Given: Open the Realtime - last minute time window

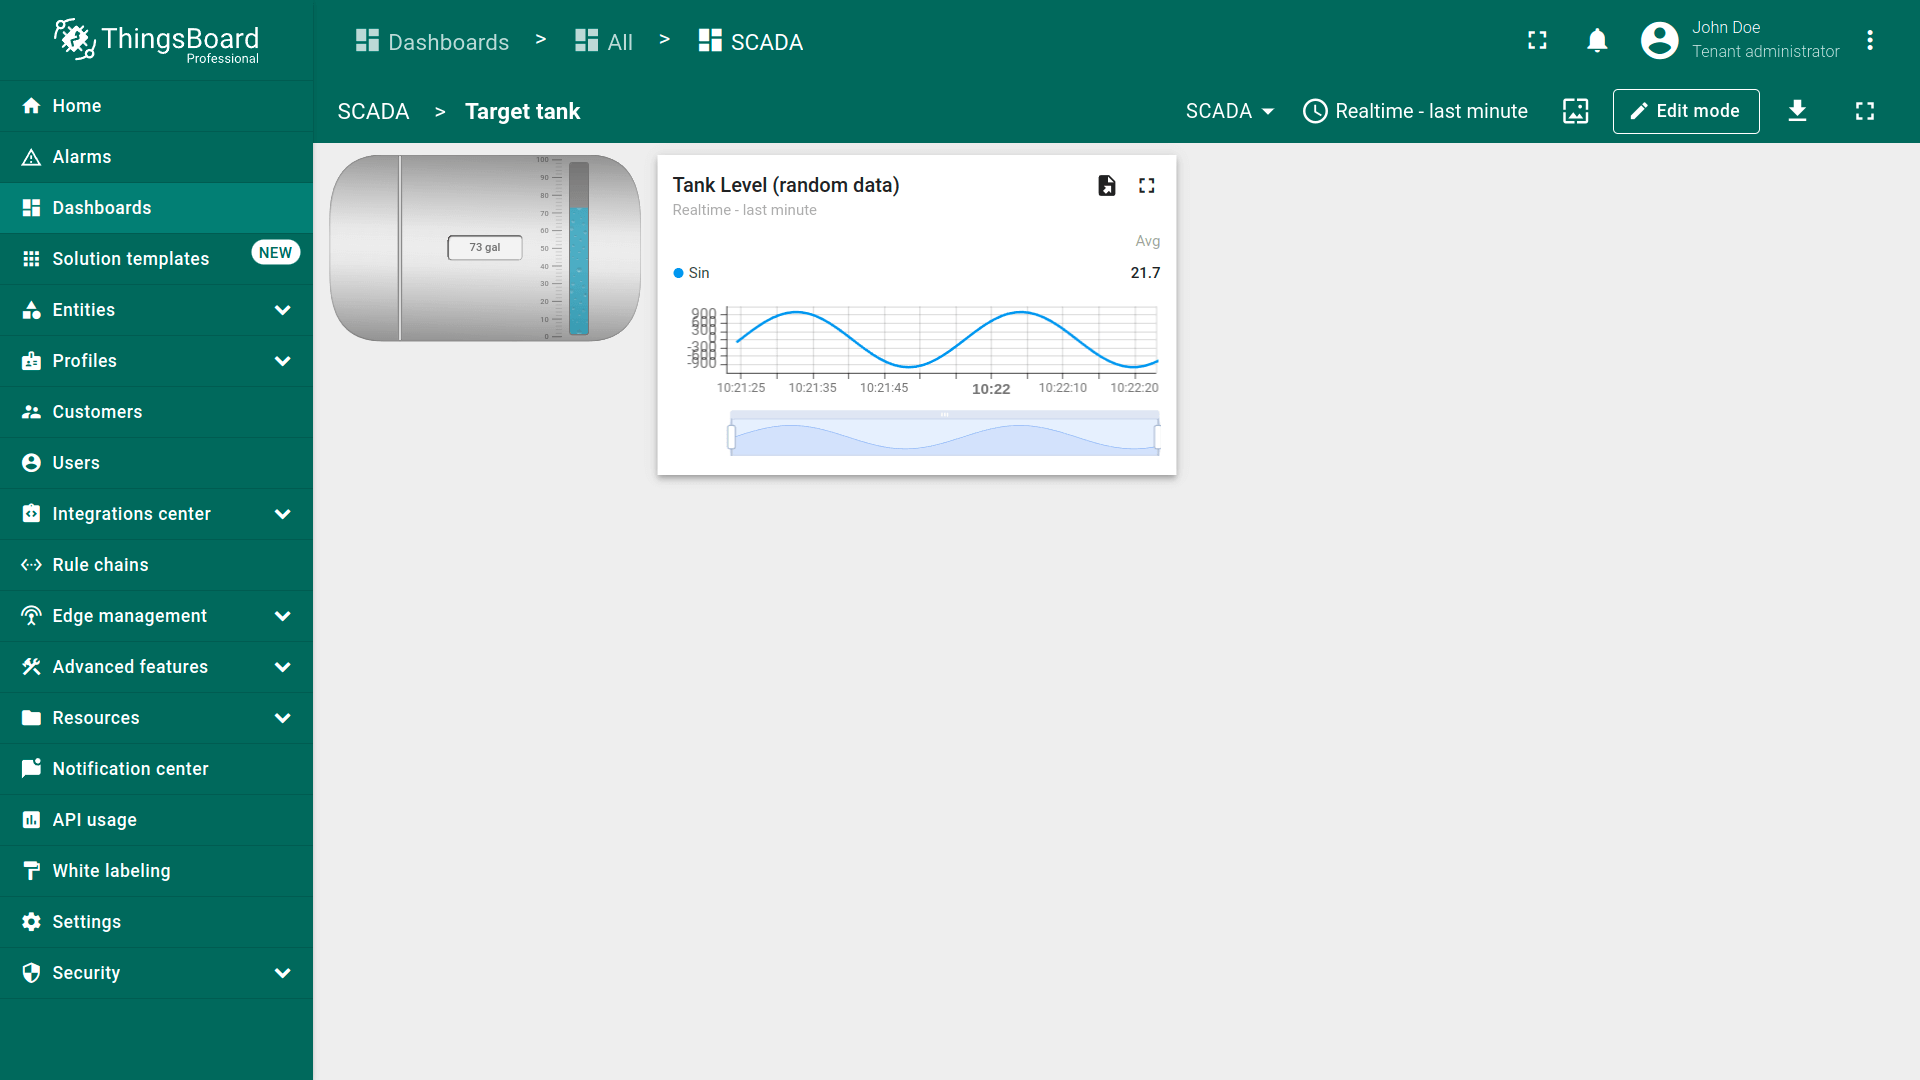Looking at the screenshot, I should 1416,111.
